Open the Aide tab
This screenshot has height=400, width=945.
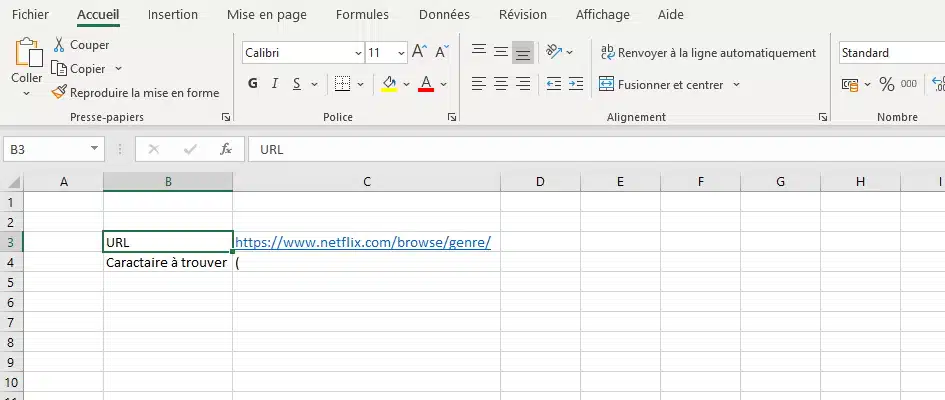point(671,14)
